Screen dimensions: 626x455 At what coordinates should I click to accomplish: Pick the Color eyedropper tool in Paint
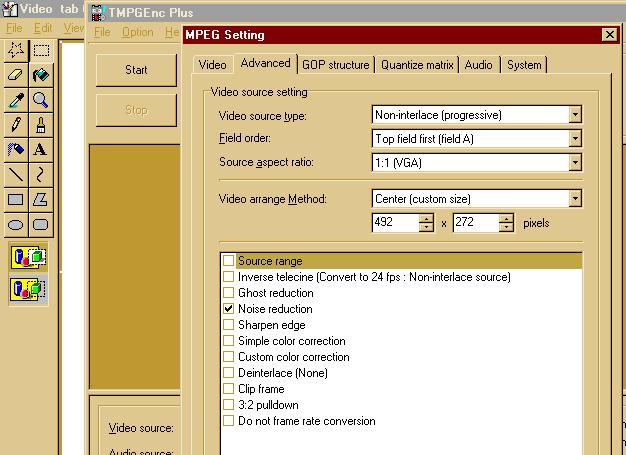coord(16,100)
